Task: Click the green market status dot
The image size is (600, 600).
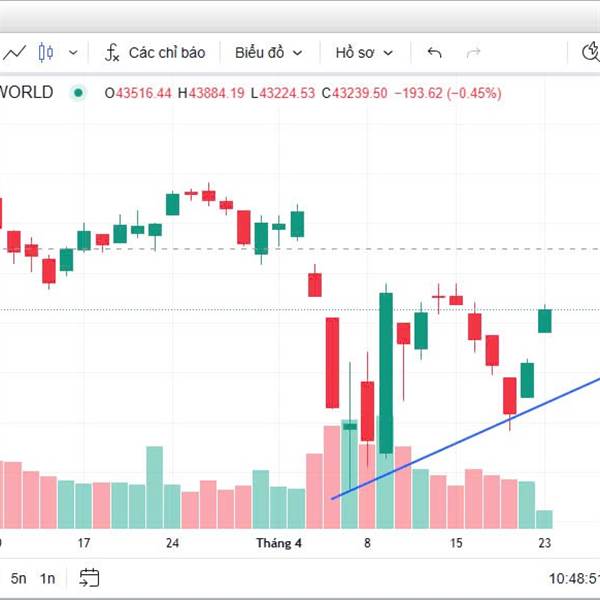Action: 78,93
